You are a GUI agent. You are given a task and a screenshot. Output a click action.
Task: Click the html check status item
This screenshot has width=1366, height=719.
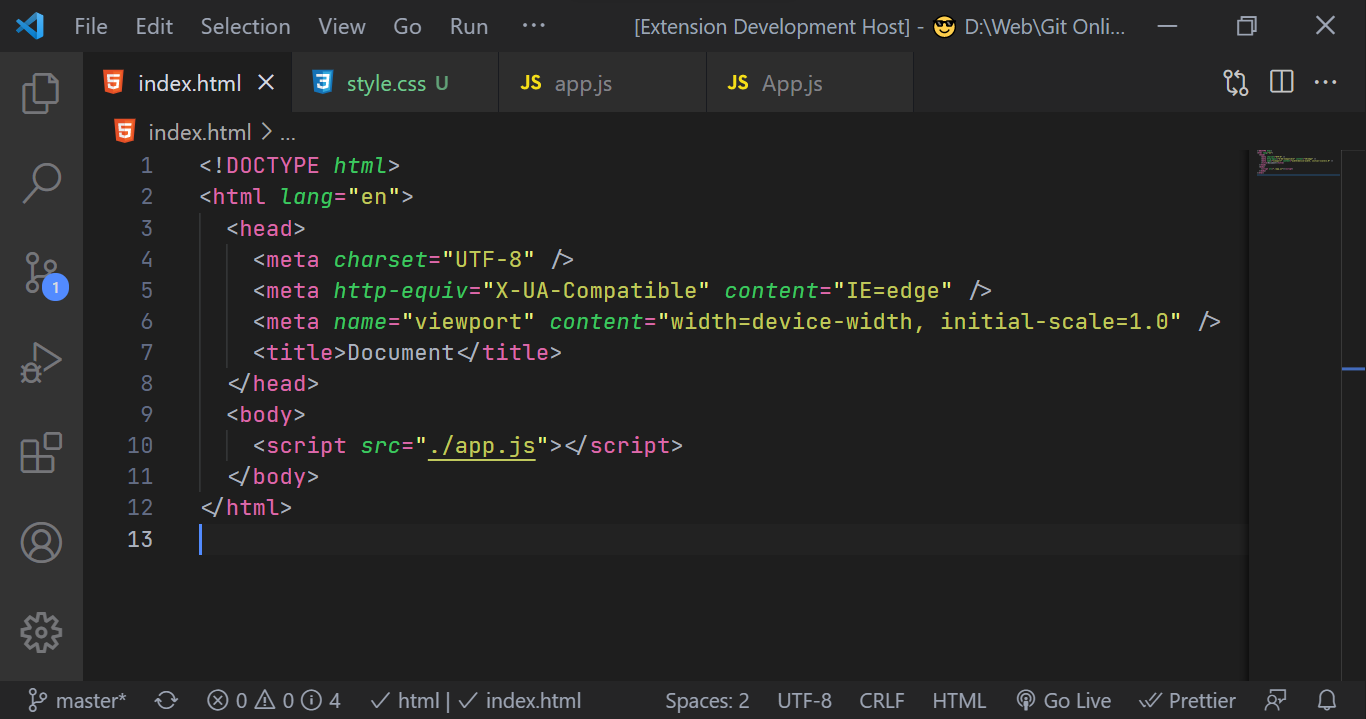(x=404, y=701)
